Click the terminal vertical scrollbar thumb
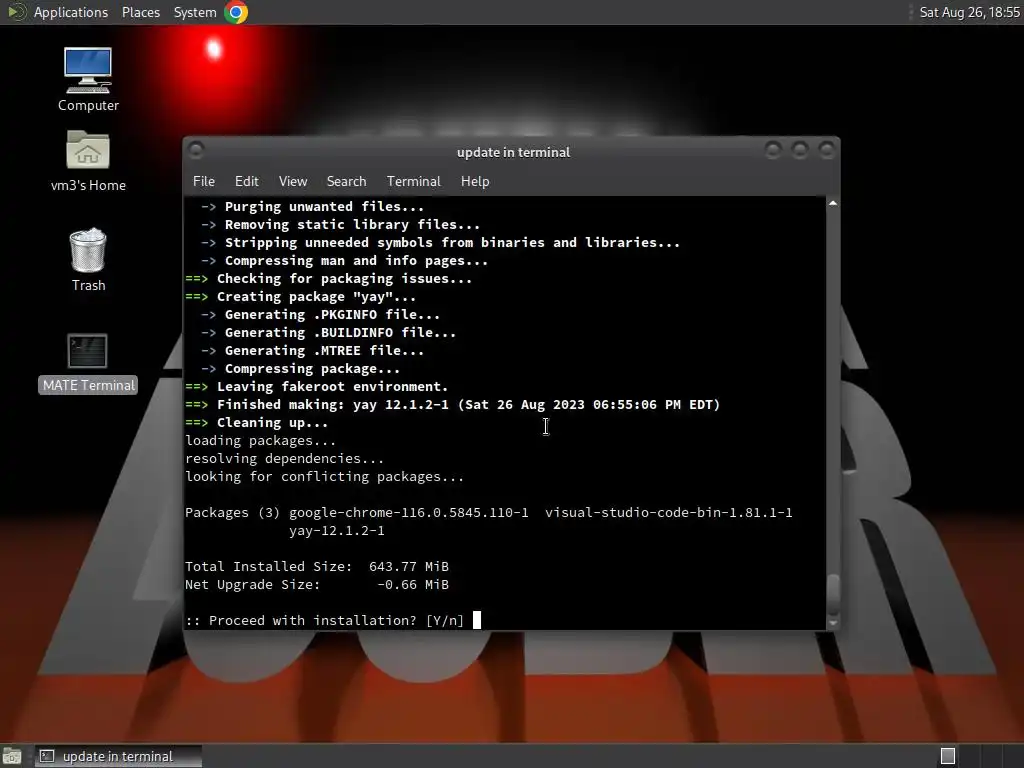This screenshot has width=1024, height=768. coord(833,594)
